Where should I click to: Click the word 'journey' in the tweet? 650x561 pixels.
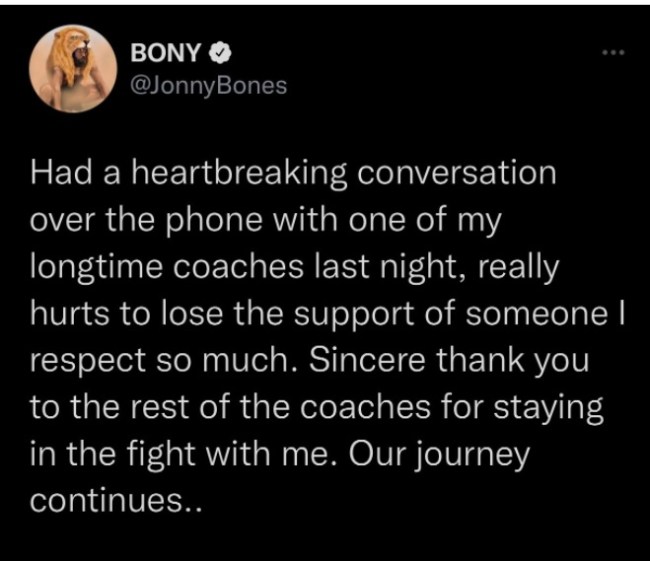pos(486,453)
